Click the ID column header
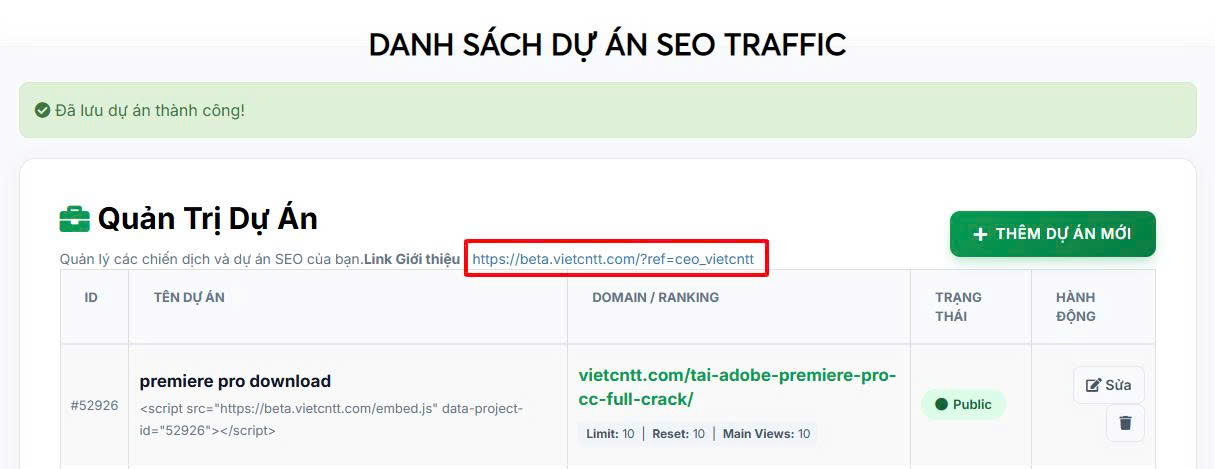The height and width of the screenshot is (469, 1215). 91,297
